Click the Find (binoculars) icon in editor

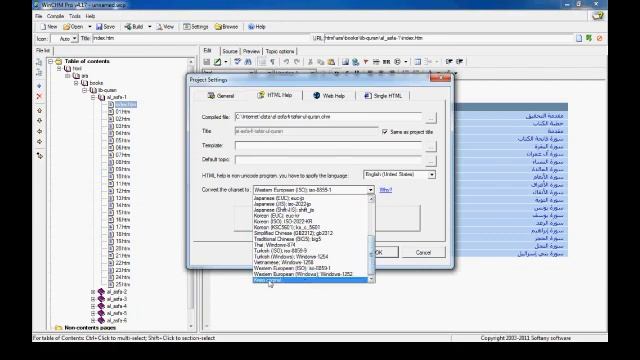248,62
